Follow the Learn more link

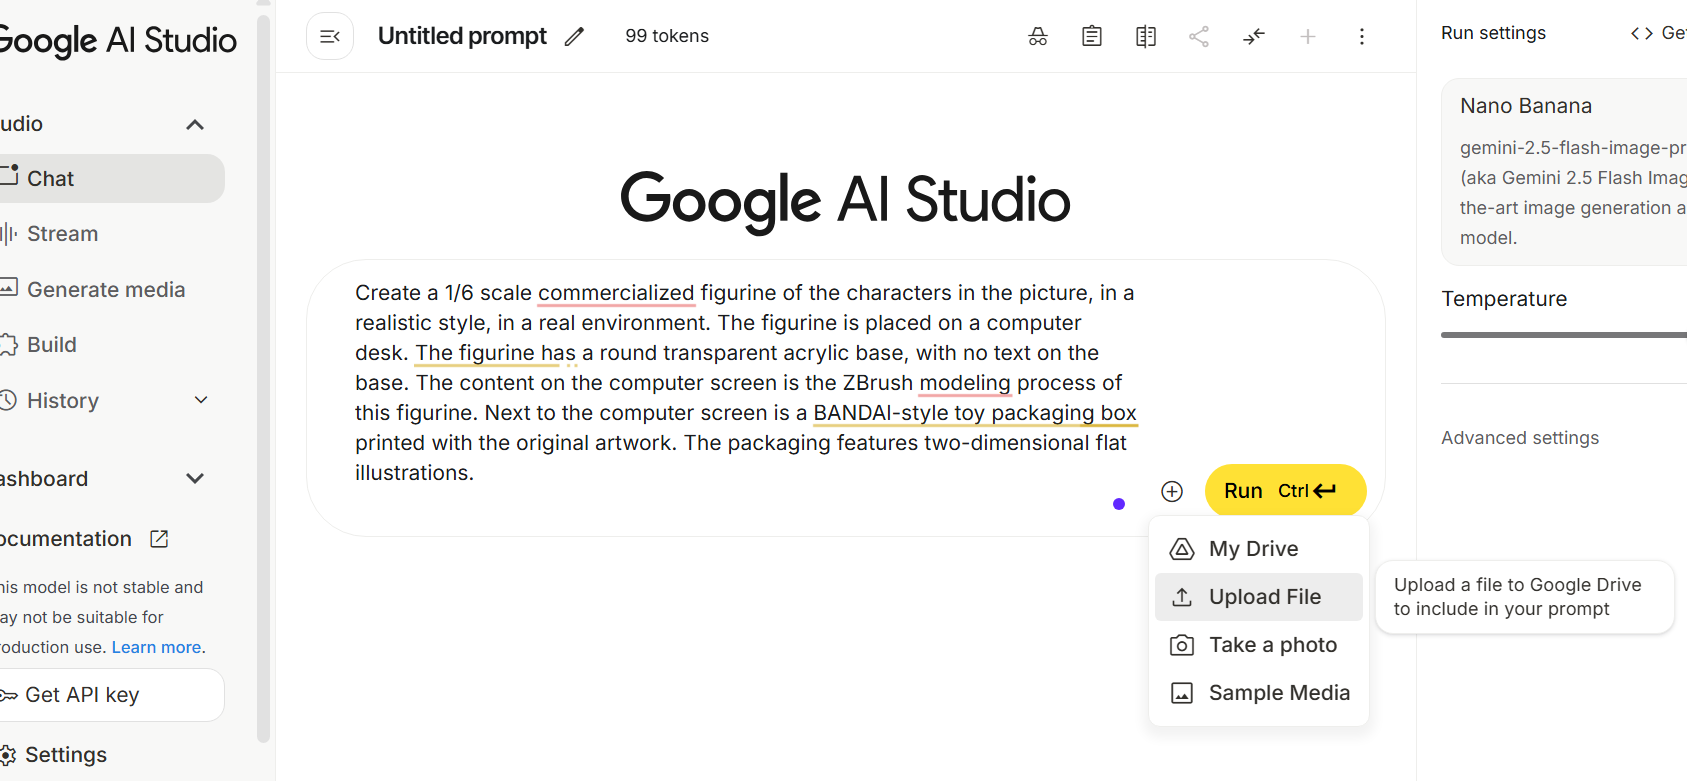coord(156,647)
